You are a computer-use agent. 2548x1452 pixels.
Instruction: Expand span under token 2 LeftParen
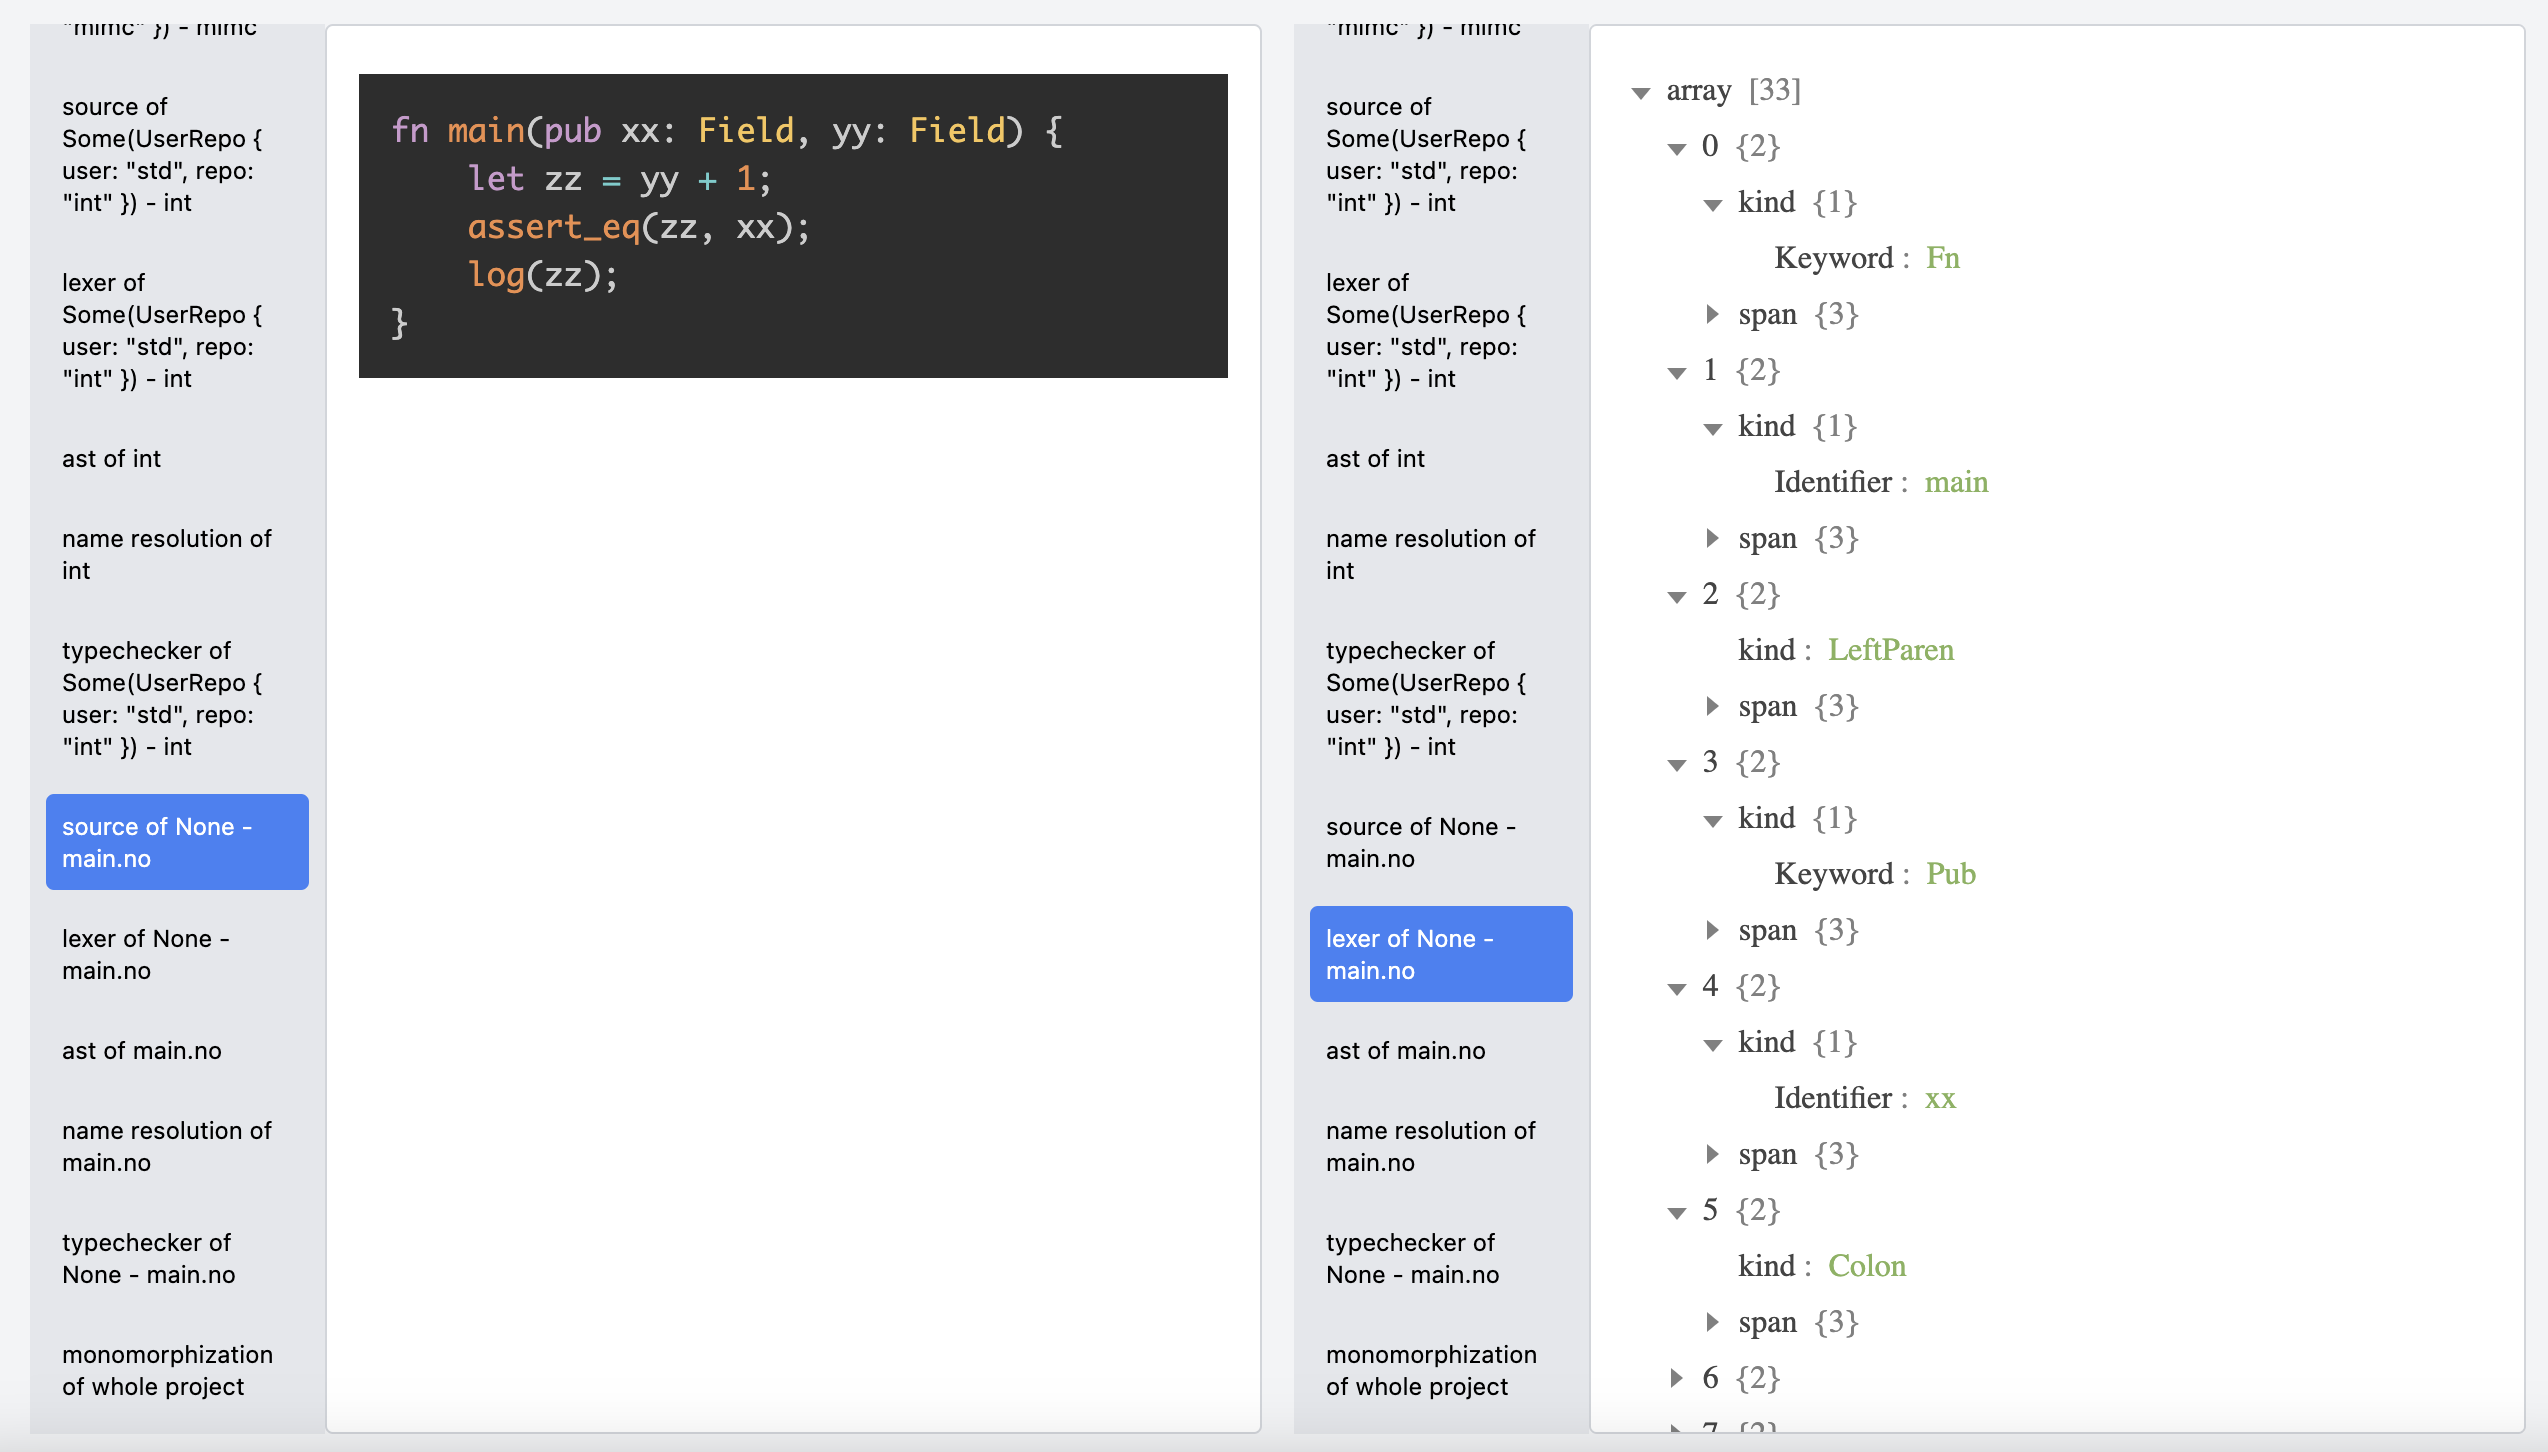coord(1712,707)
